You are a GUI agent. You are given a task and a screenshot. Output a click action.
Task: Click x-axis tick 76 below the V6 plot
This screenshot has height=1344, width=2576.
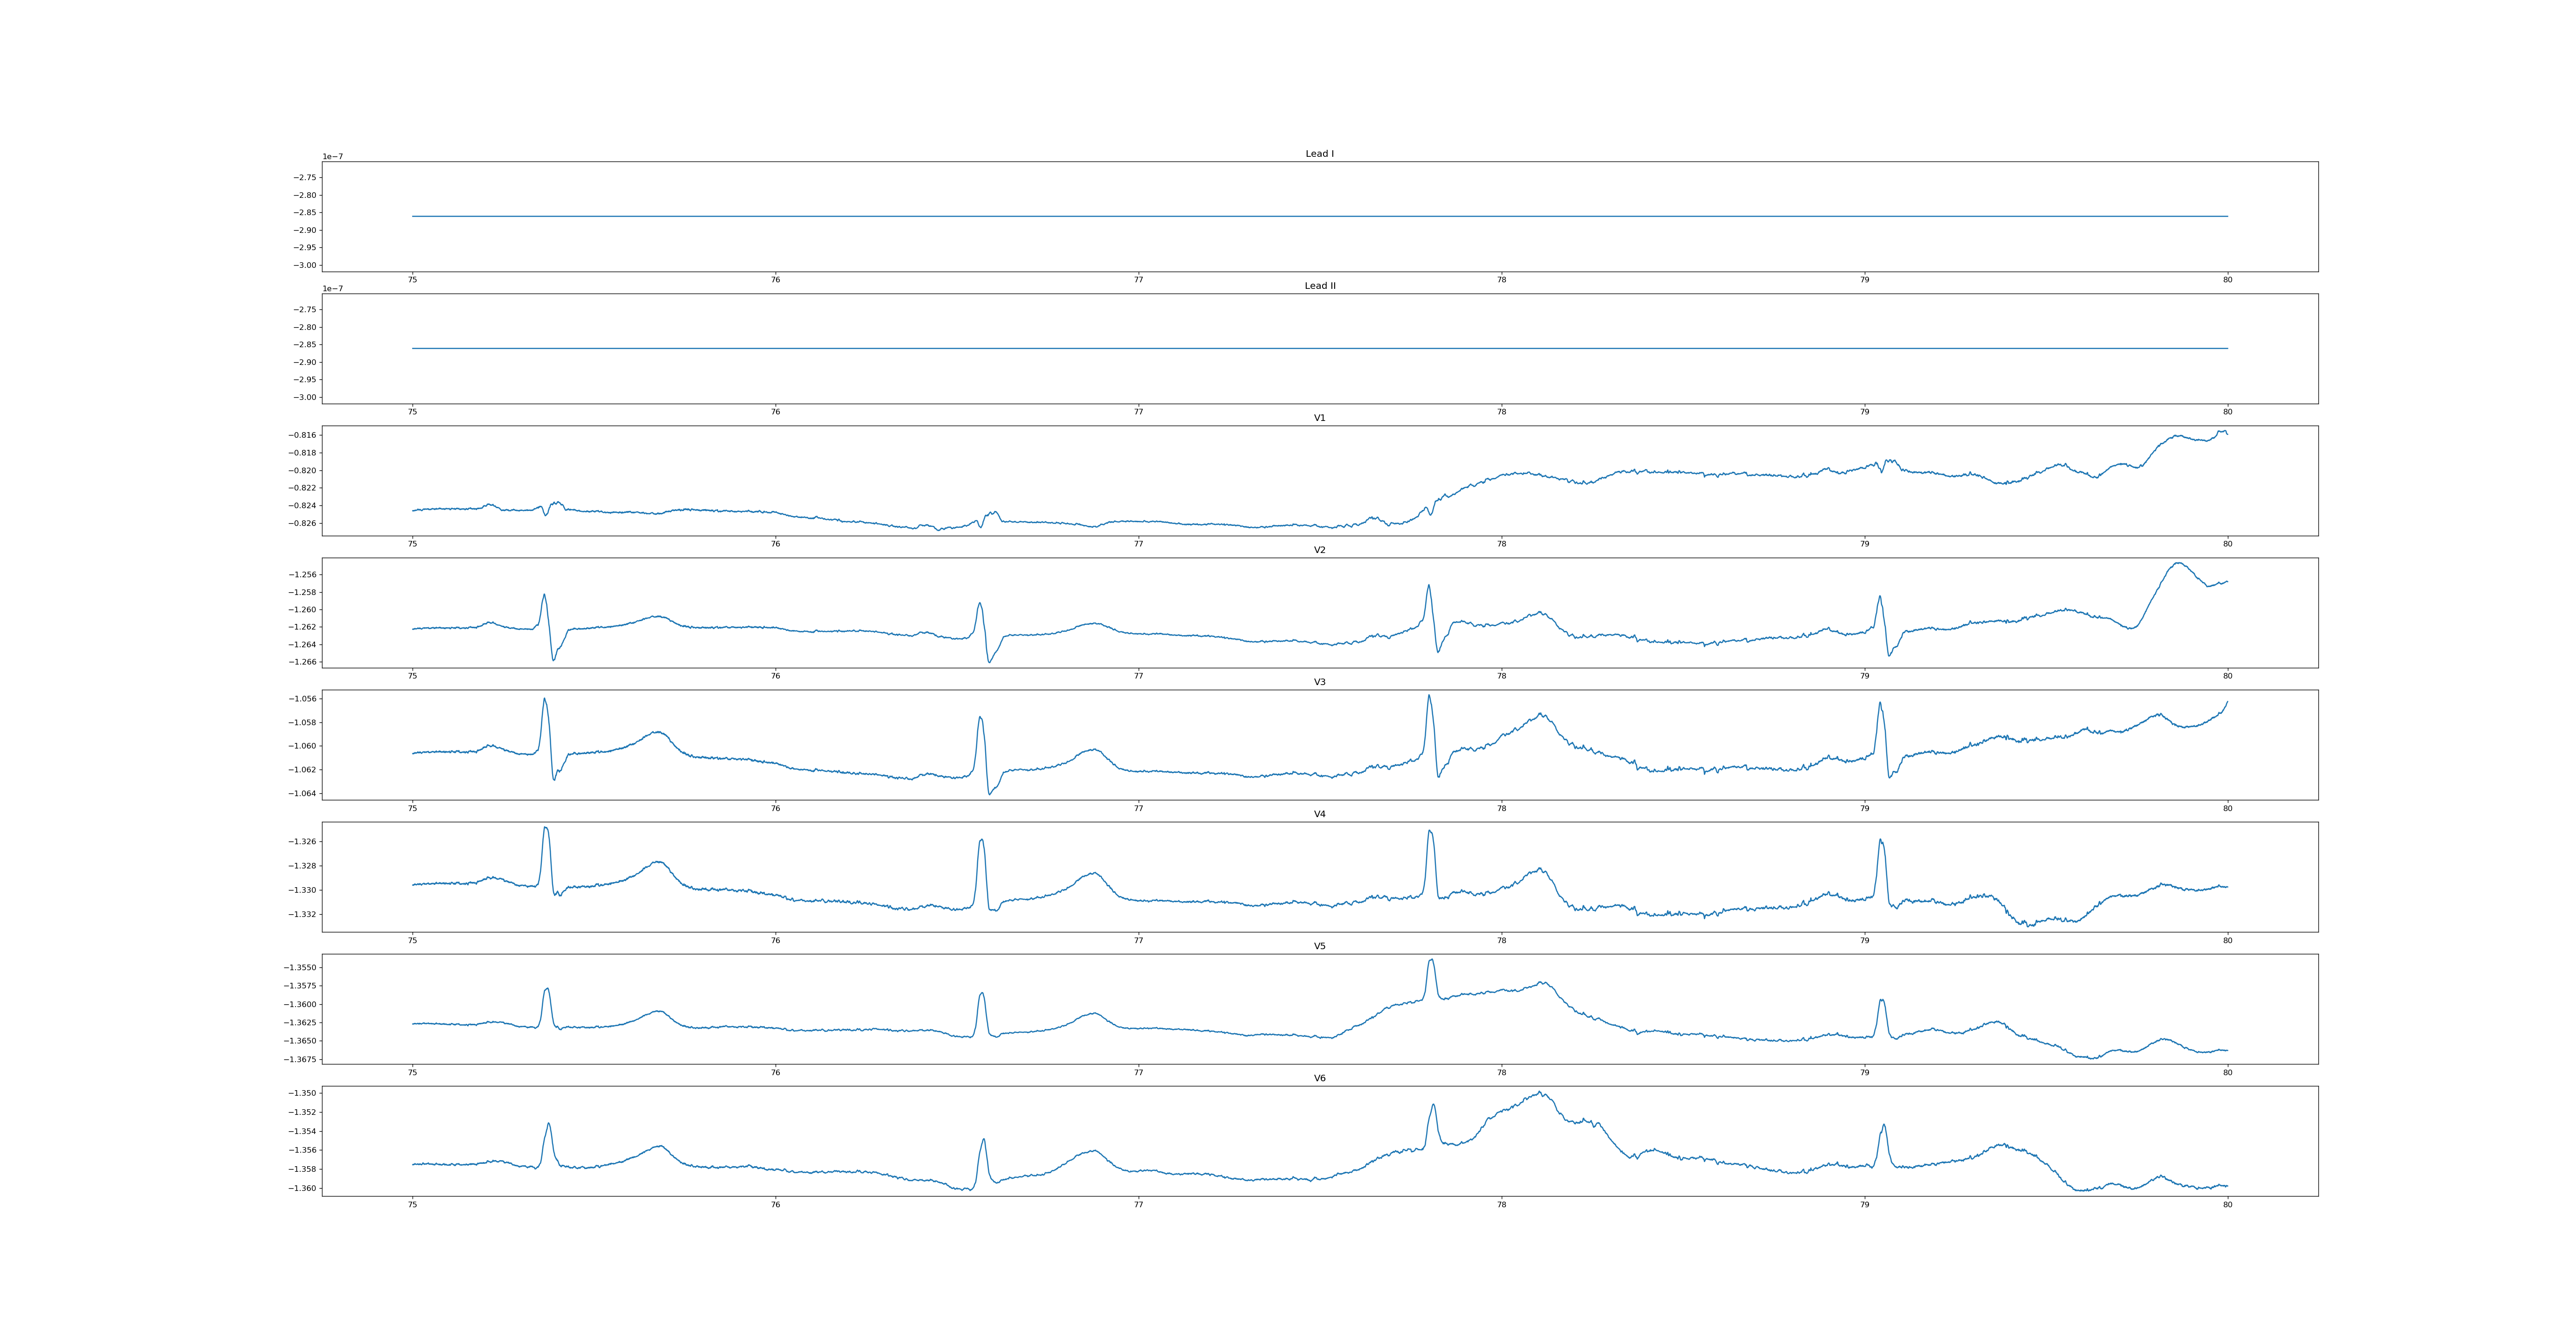click(x=775, y=1204)
